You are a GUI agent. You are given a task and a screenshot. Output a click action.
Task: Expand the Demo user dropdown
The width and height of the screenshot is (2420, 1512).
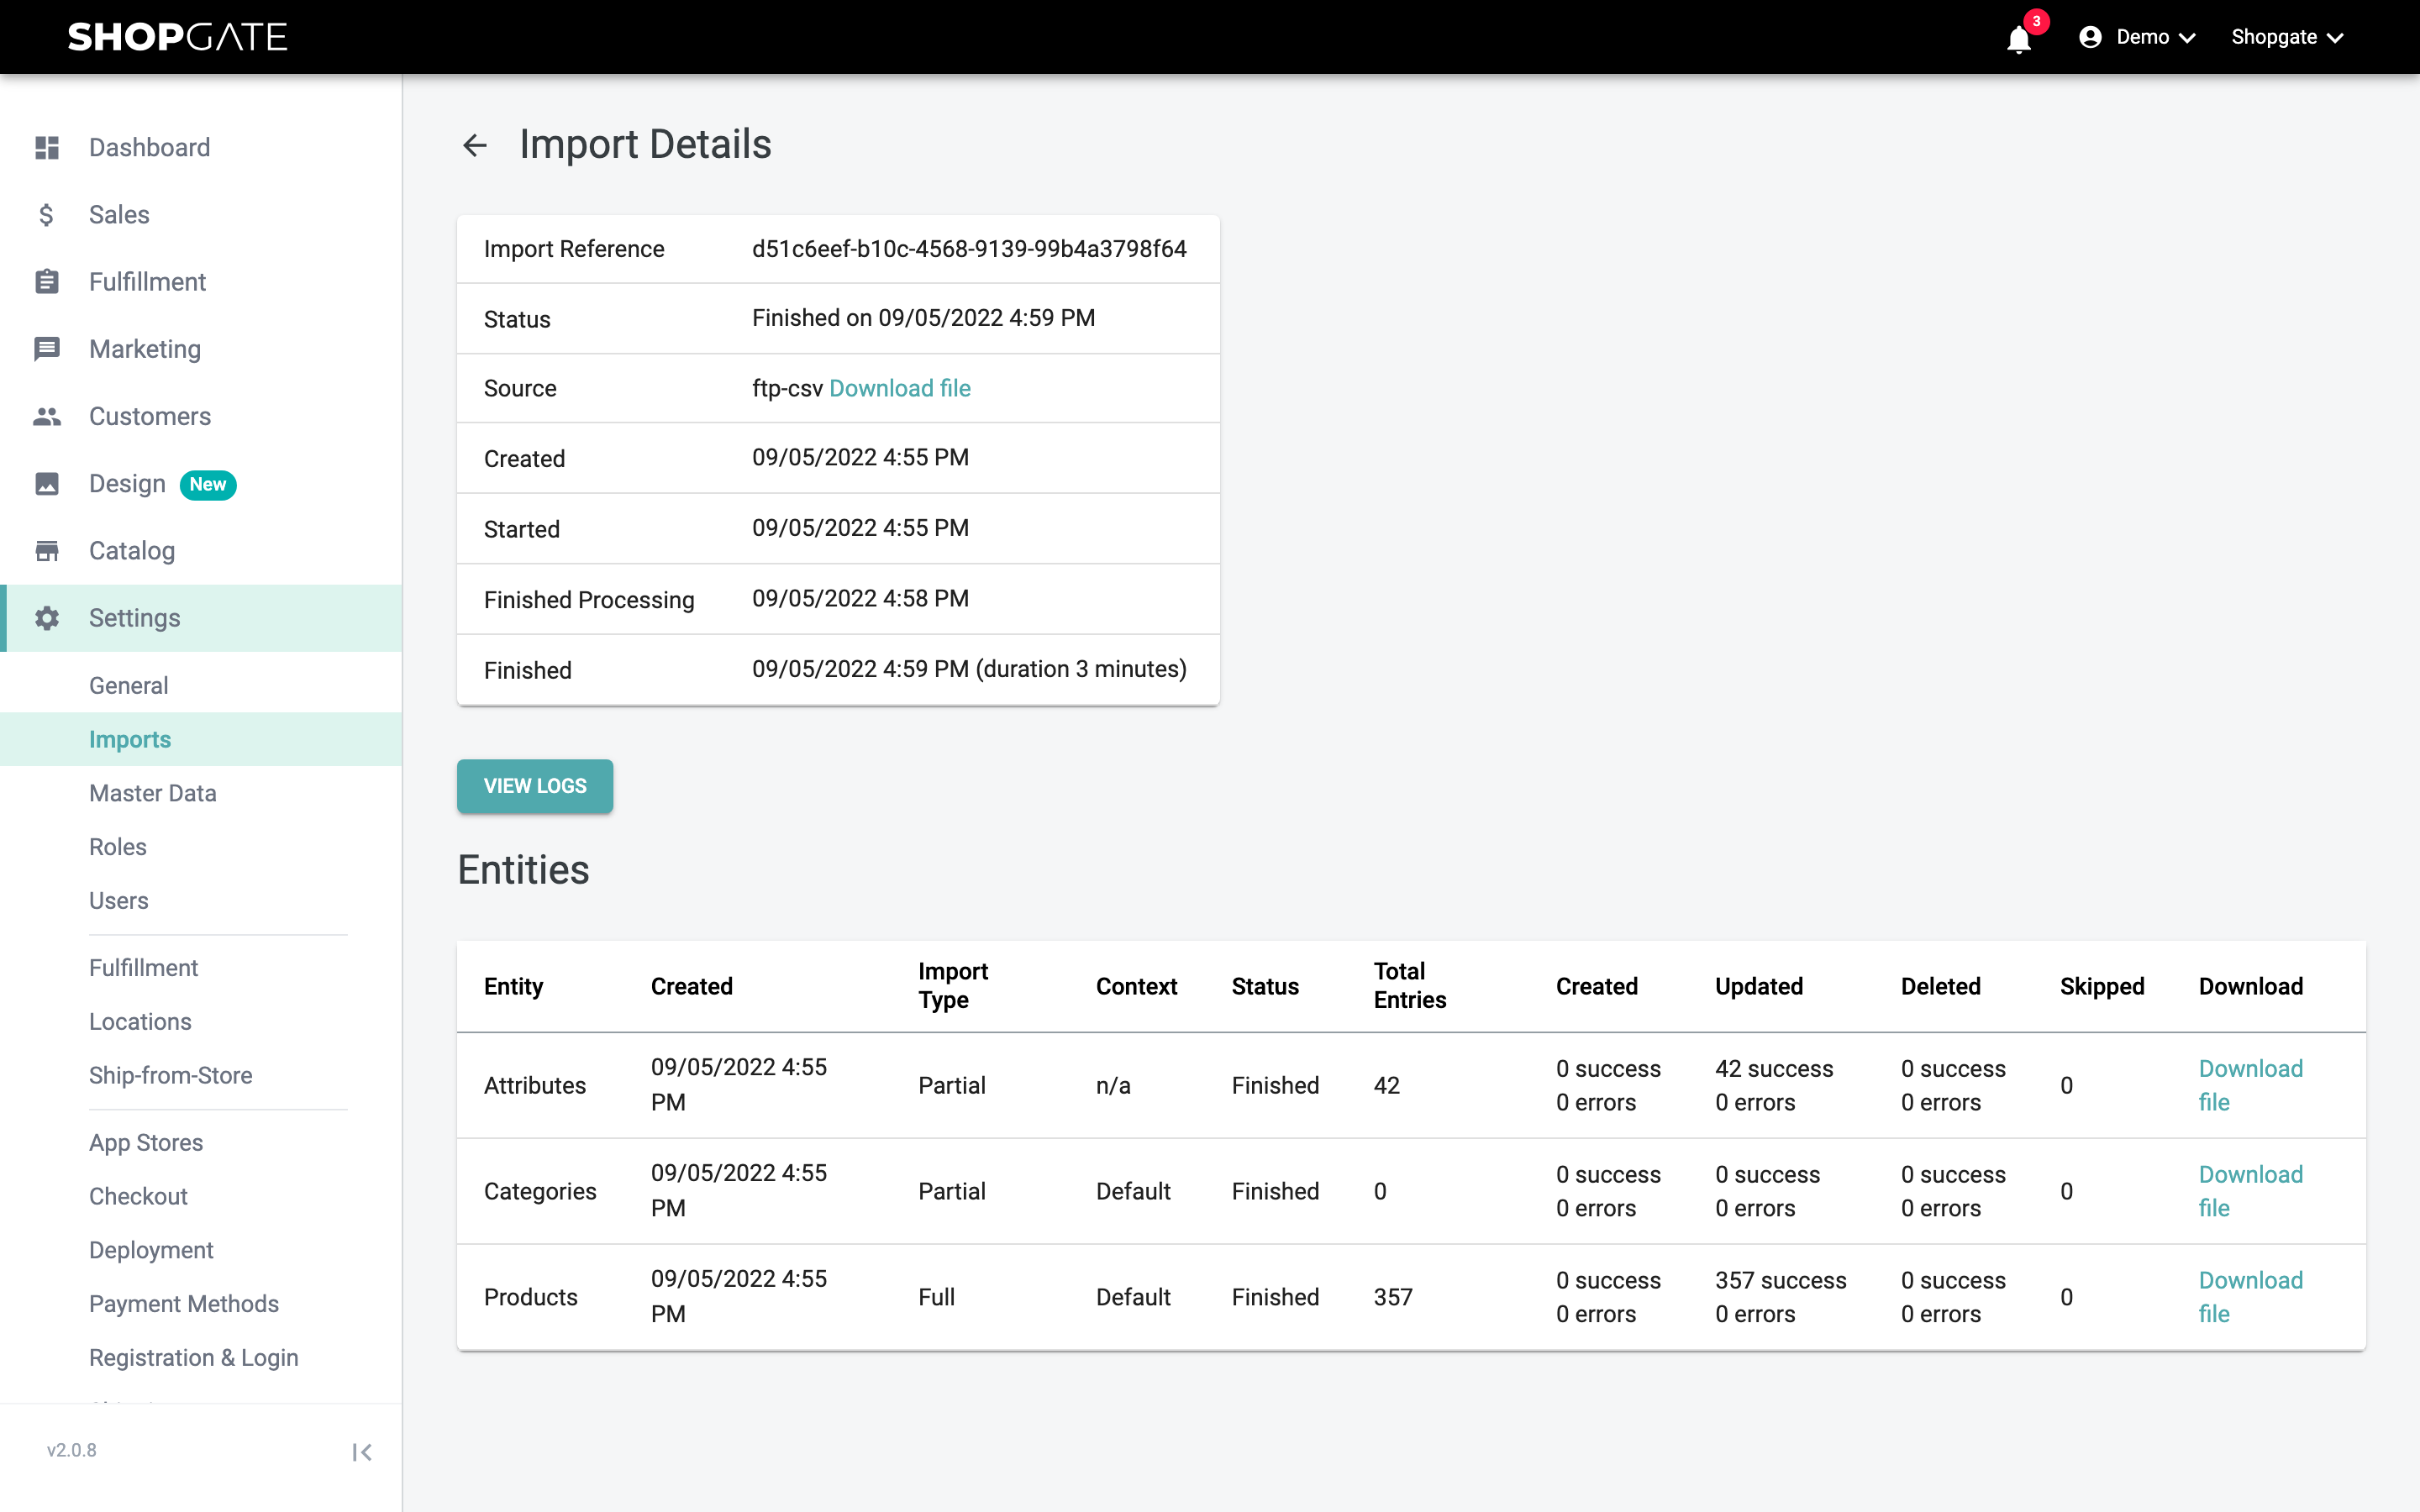point(2156,37)
